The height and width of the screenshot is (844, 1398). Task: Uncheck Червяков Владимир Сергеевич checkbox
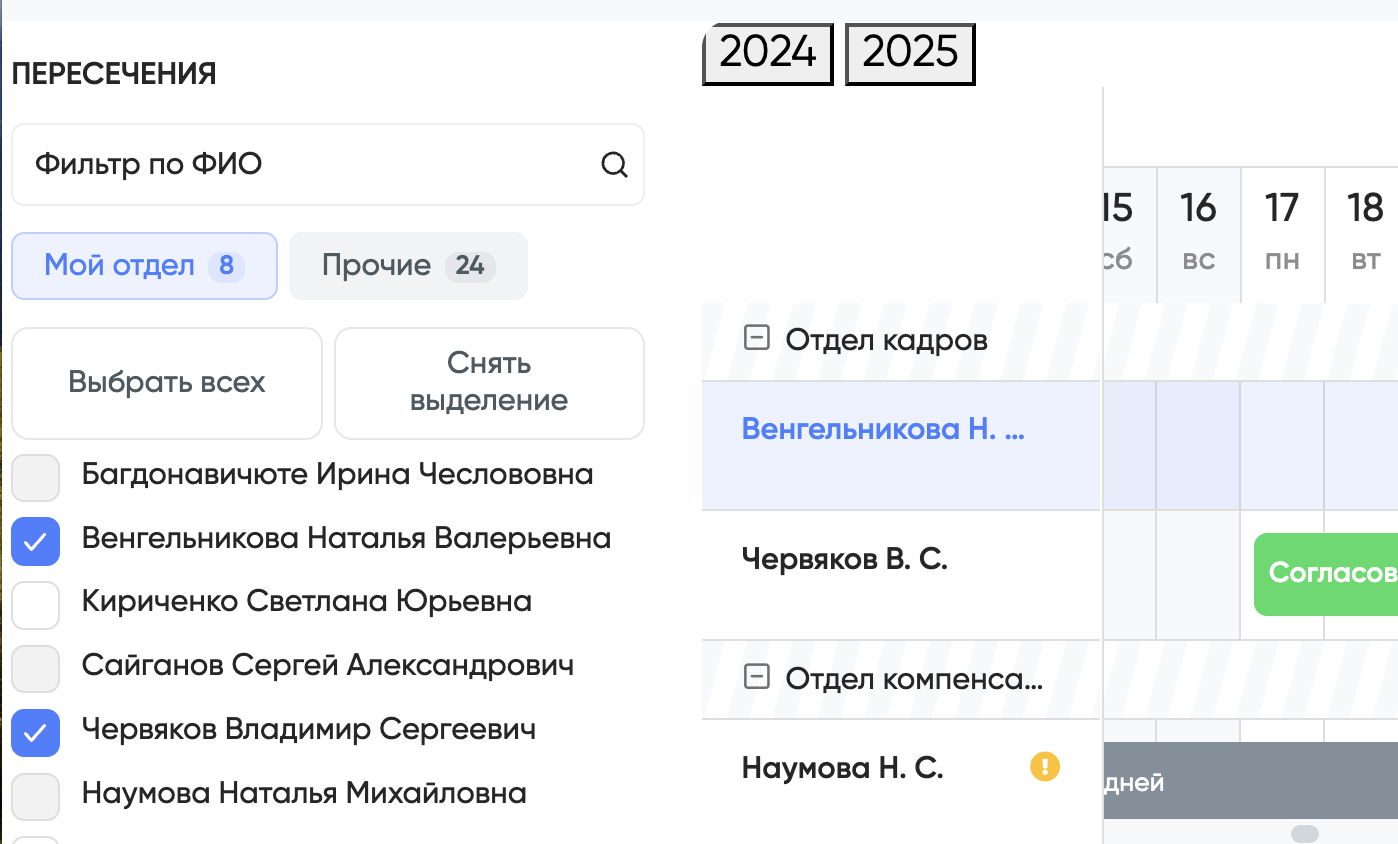point(36,732)
